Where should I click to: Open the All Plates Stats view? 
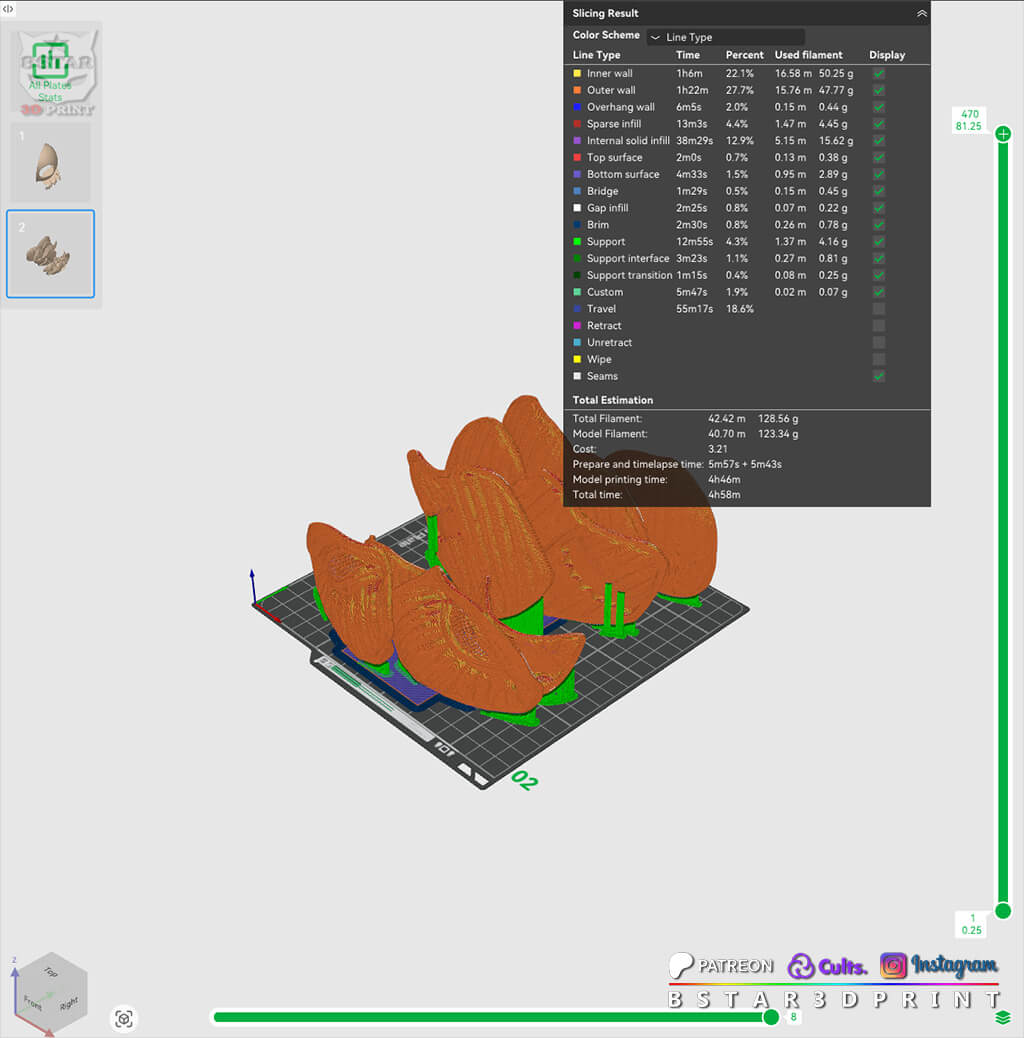[50, 71]
